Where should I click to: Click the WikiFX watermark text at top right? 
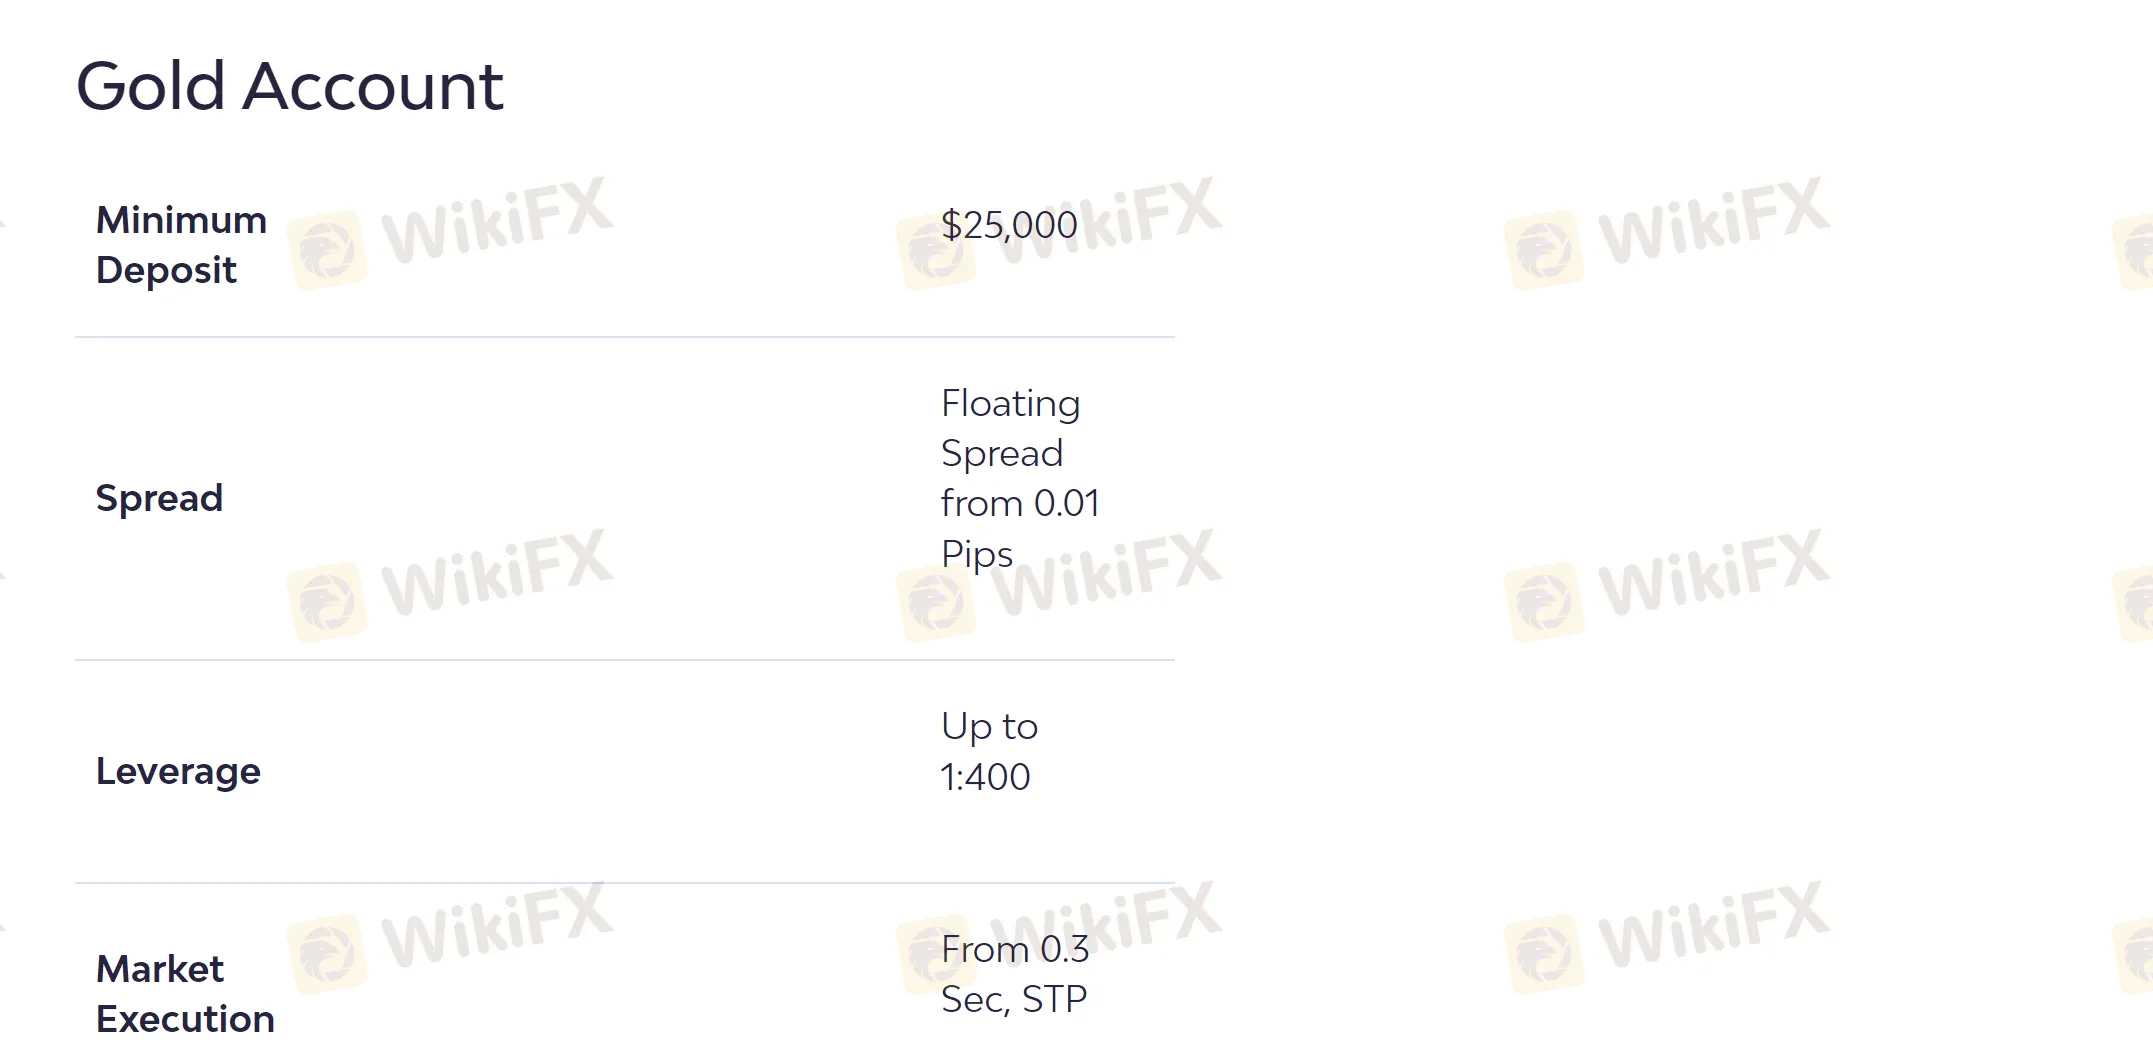pyautogui.click(x=1714, y=220)
